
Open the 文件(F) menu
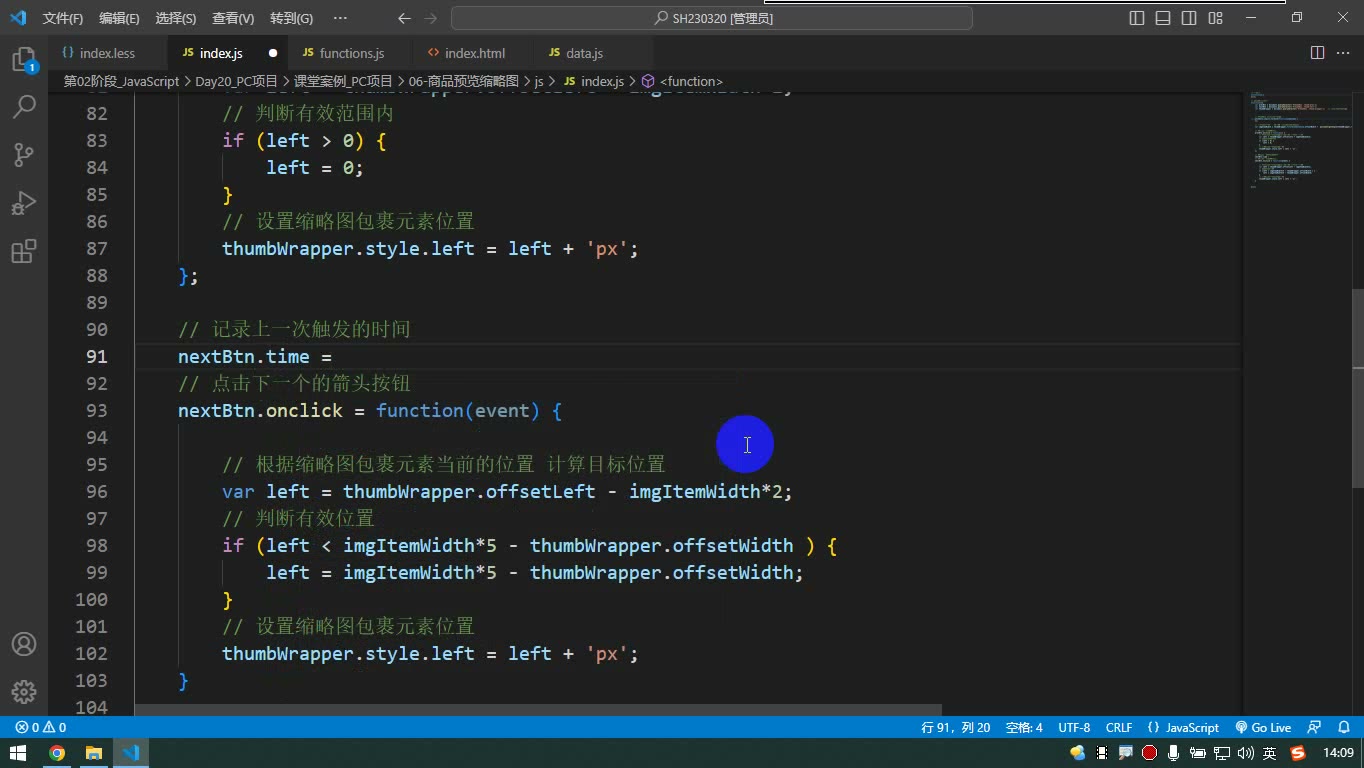(x=63, y=18)
